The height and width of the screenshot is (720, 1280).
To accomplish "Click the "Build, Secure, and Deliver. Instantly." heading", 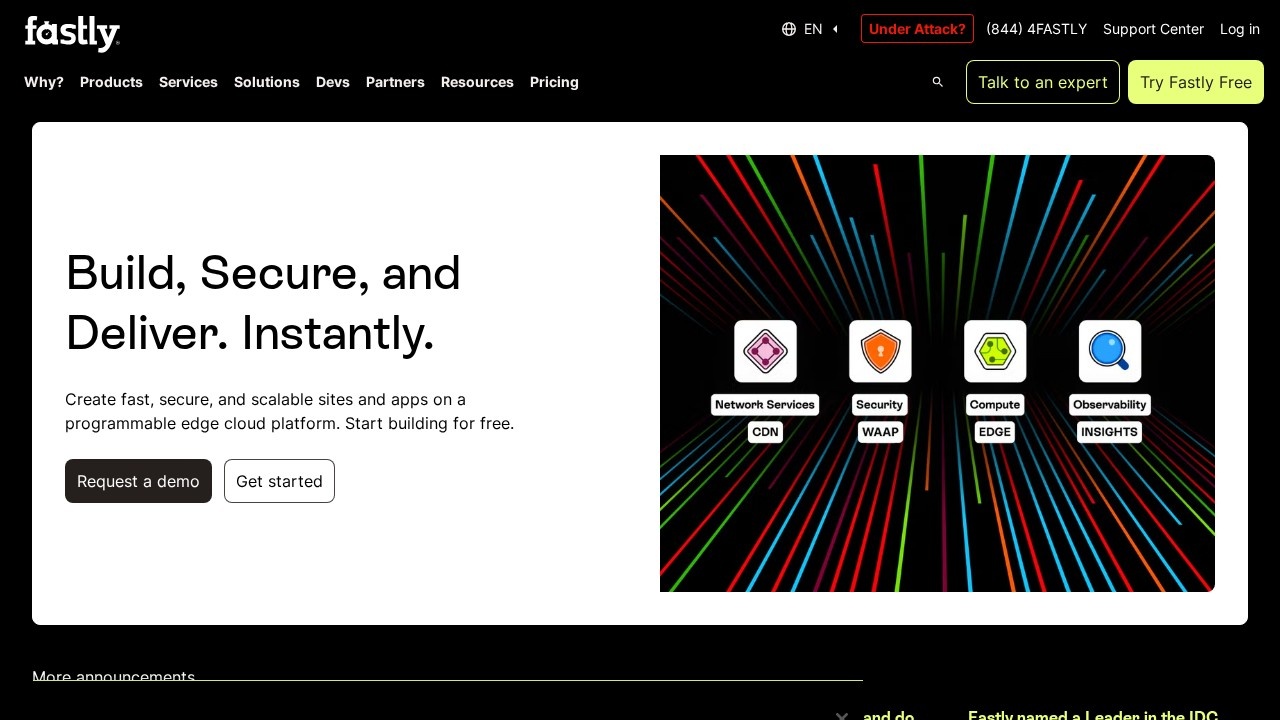I will tap(263, 303).
